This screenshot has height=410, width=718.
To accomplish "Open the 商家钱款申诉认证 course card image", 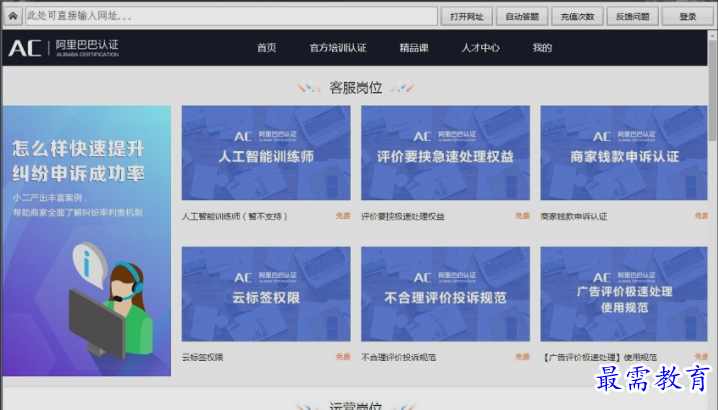I will [x=624, y=153].
